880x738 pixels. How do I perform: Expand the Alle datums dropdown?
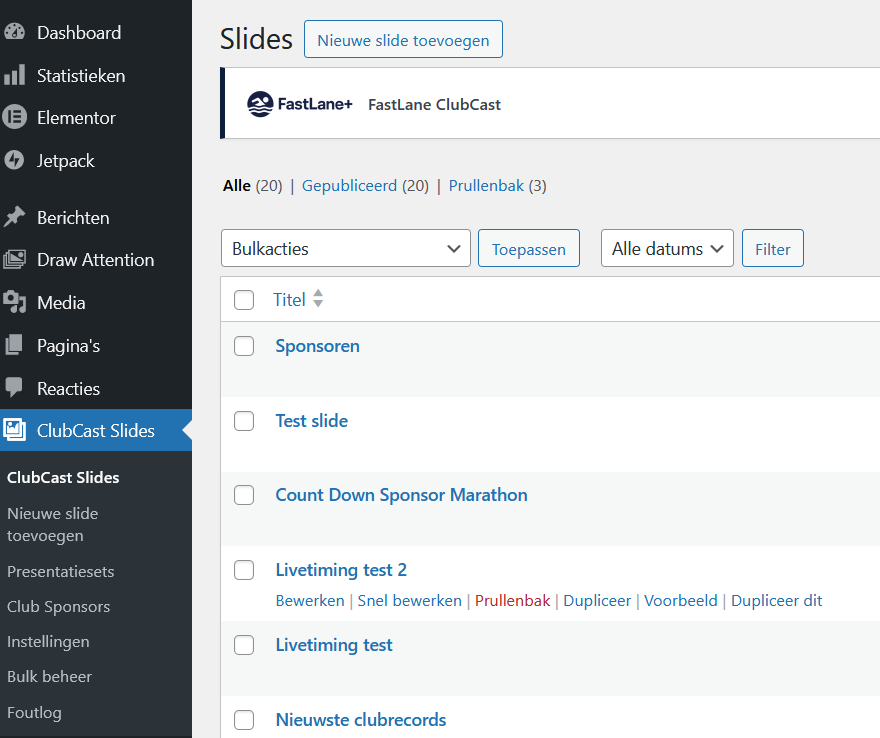(666, 249)
